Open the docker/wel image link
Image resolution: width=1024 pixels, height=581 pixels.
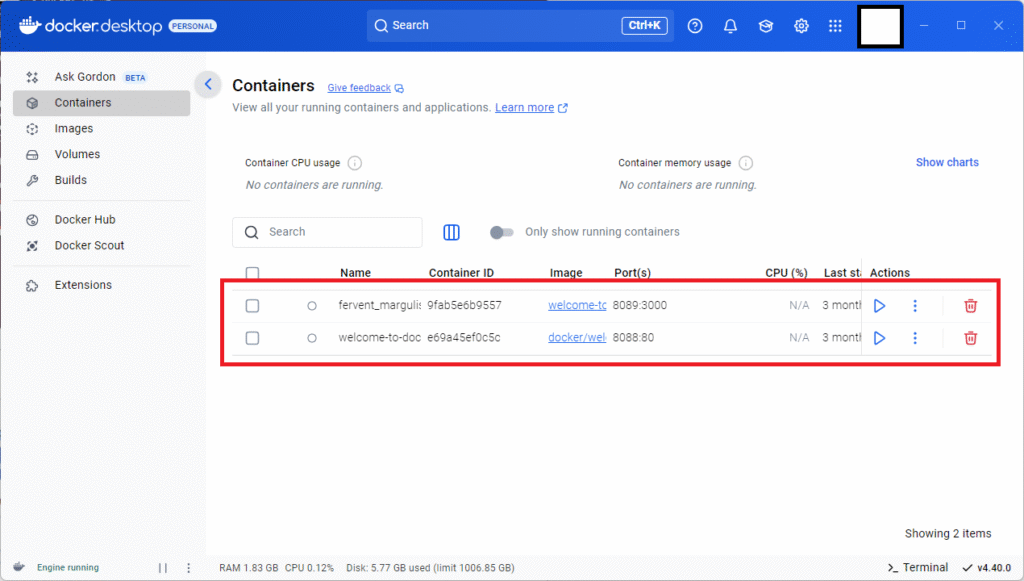pyautogui.click(x=577, y=338)
